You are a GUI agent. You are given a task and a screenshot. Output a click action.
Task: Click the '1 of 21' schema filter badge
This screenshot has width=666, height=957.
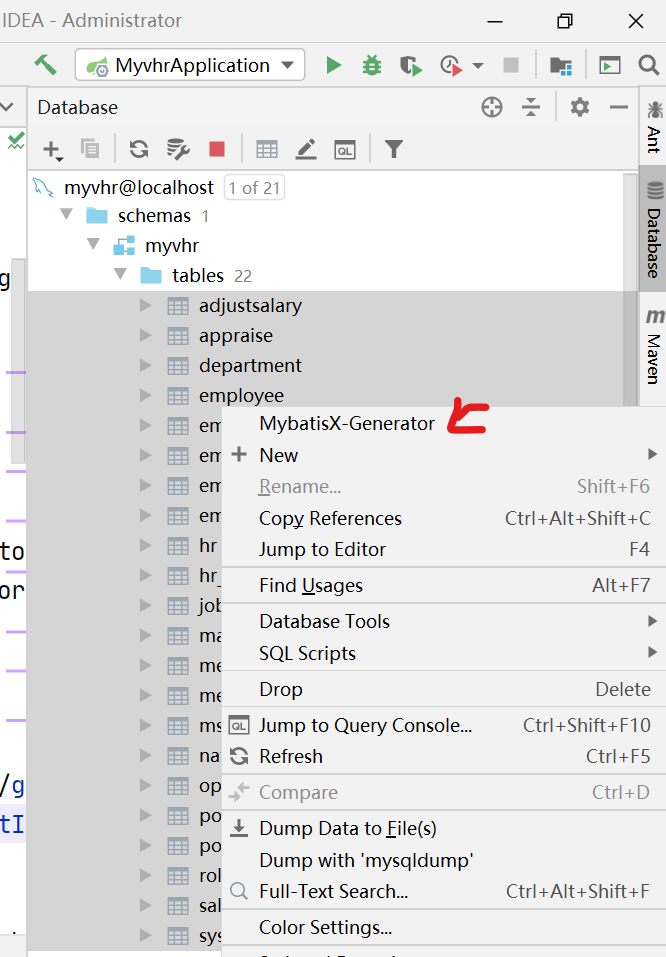click(x=254, y=187)
